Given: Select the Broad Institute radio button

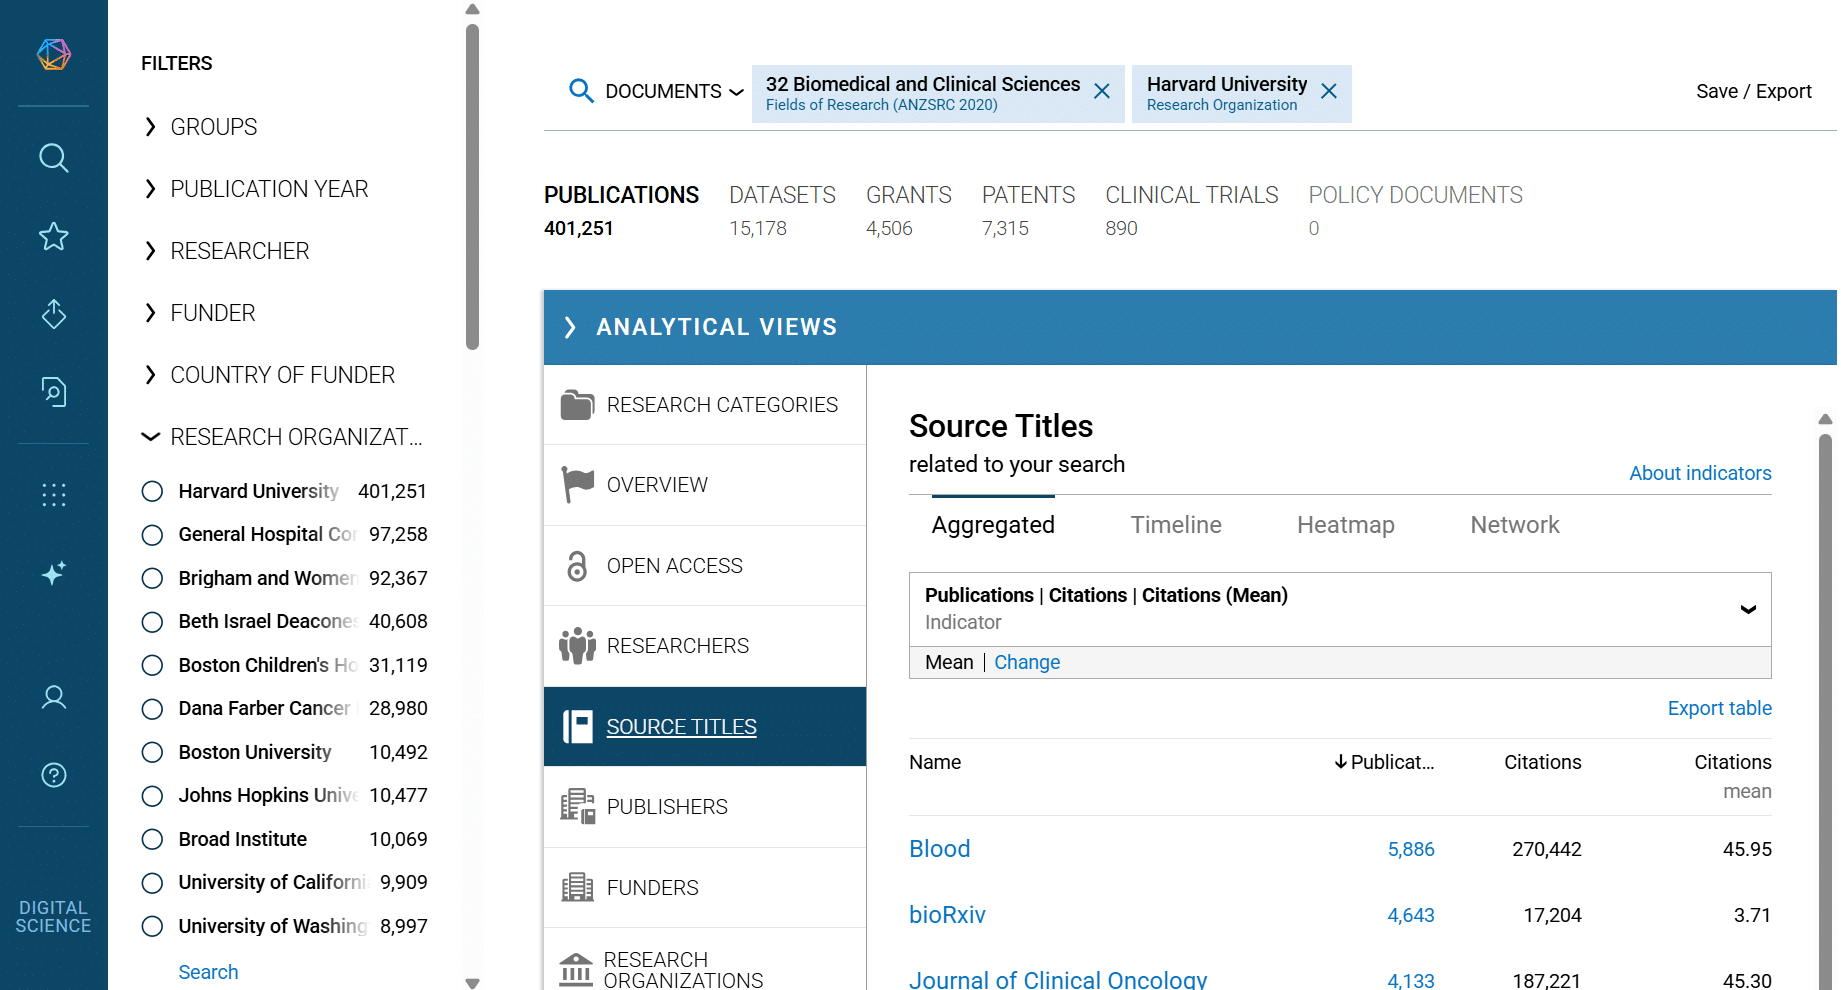Looking at the screenshot, I should pos(152,840).
